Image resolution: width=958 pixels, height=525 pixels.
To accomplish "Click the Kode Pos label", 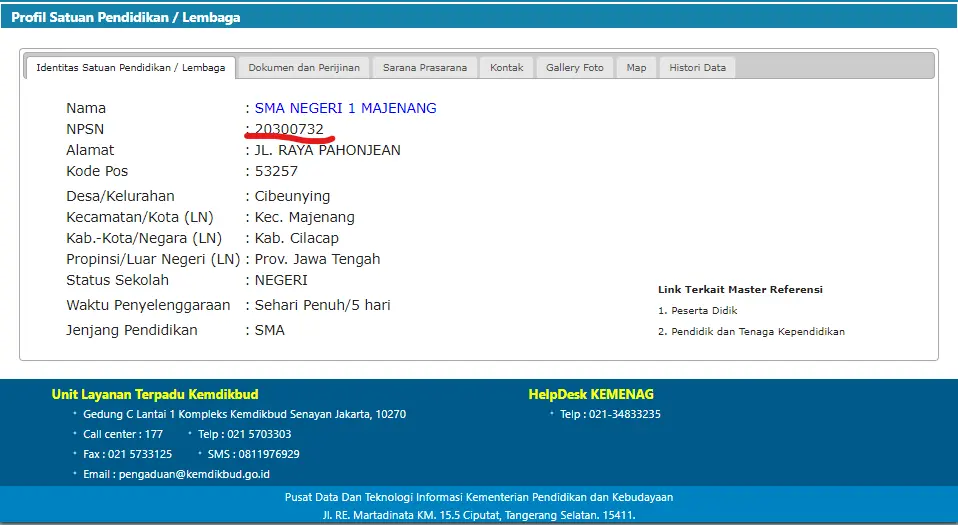I will (x=97, y=171).
